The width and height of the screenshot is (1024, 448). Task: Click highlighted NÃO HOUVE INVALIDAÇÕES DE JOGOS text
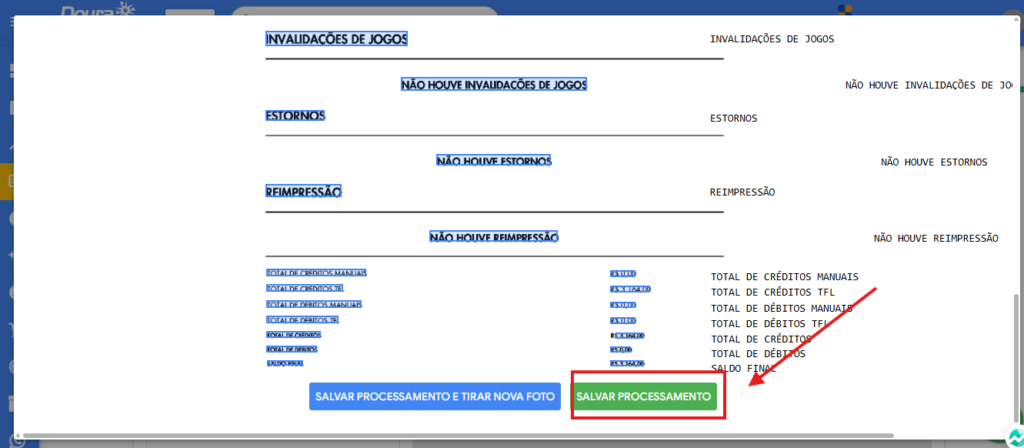(493, 85)
